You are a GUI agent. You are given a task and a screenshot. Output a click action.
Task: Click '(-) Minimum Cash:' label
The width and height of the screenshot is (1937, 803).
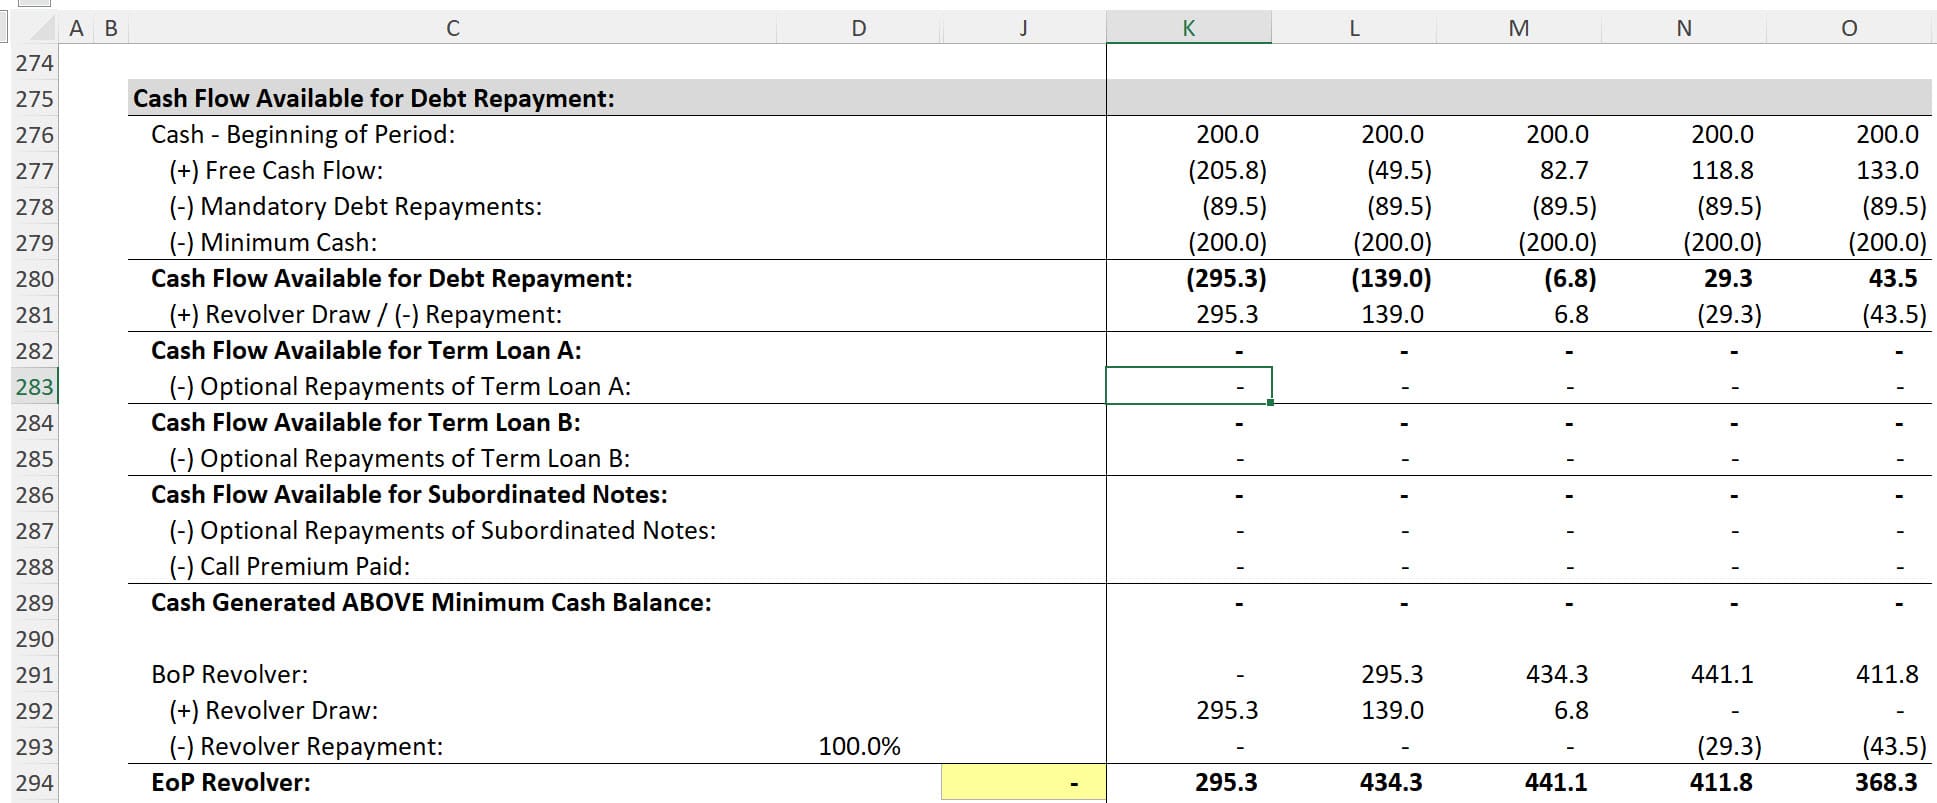(x=273, y=242)
